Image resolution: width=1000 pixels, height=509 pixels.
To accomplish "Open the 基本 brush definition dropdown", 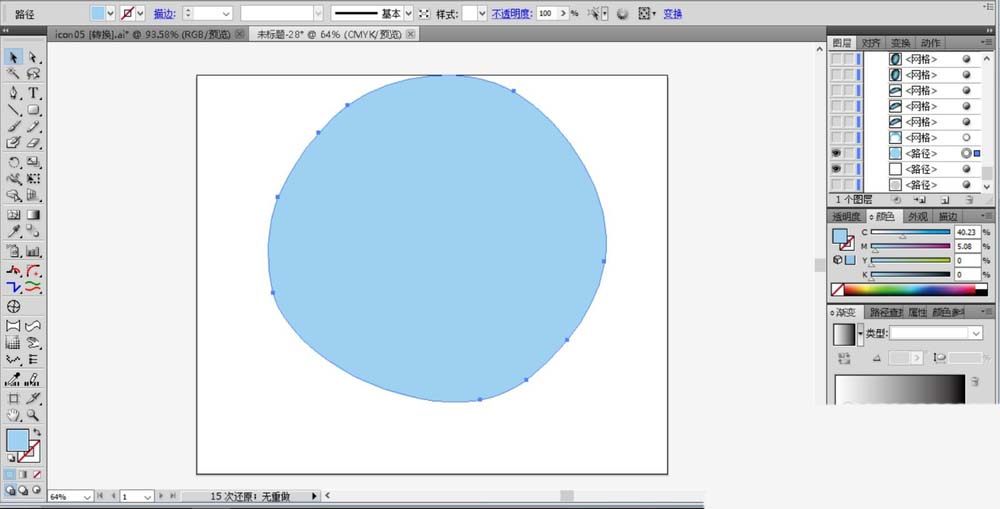I will tap(408, 13).
